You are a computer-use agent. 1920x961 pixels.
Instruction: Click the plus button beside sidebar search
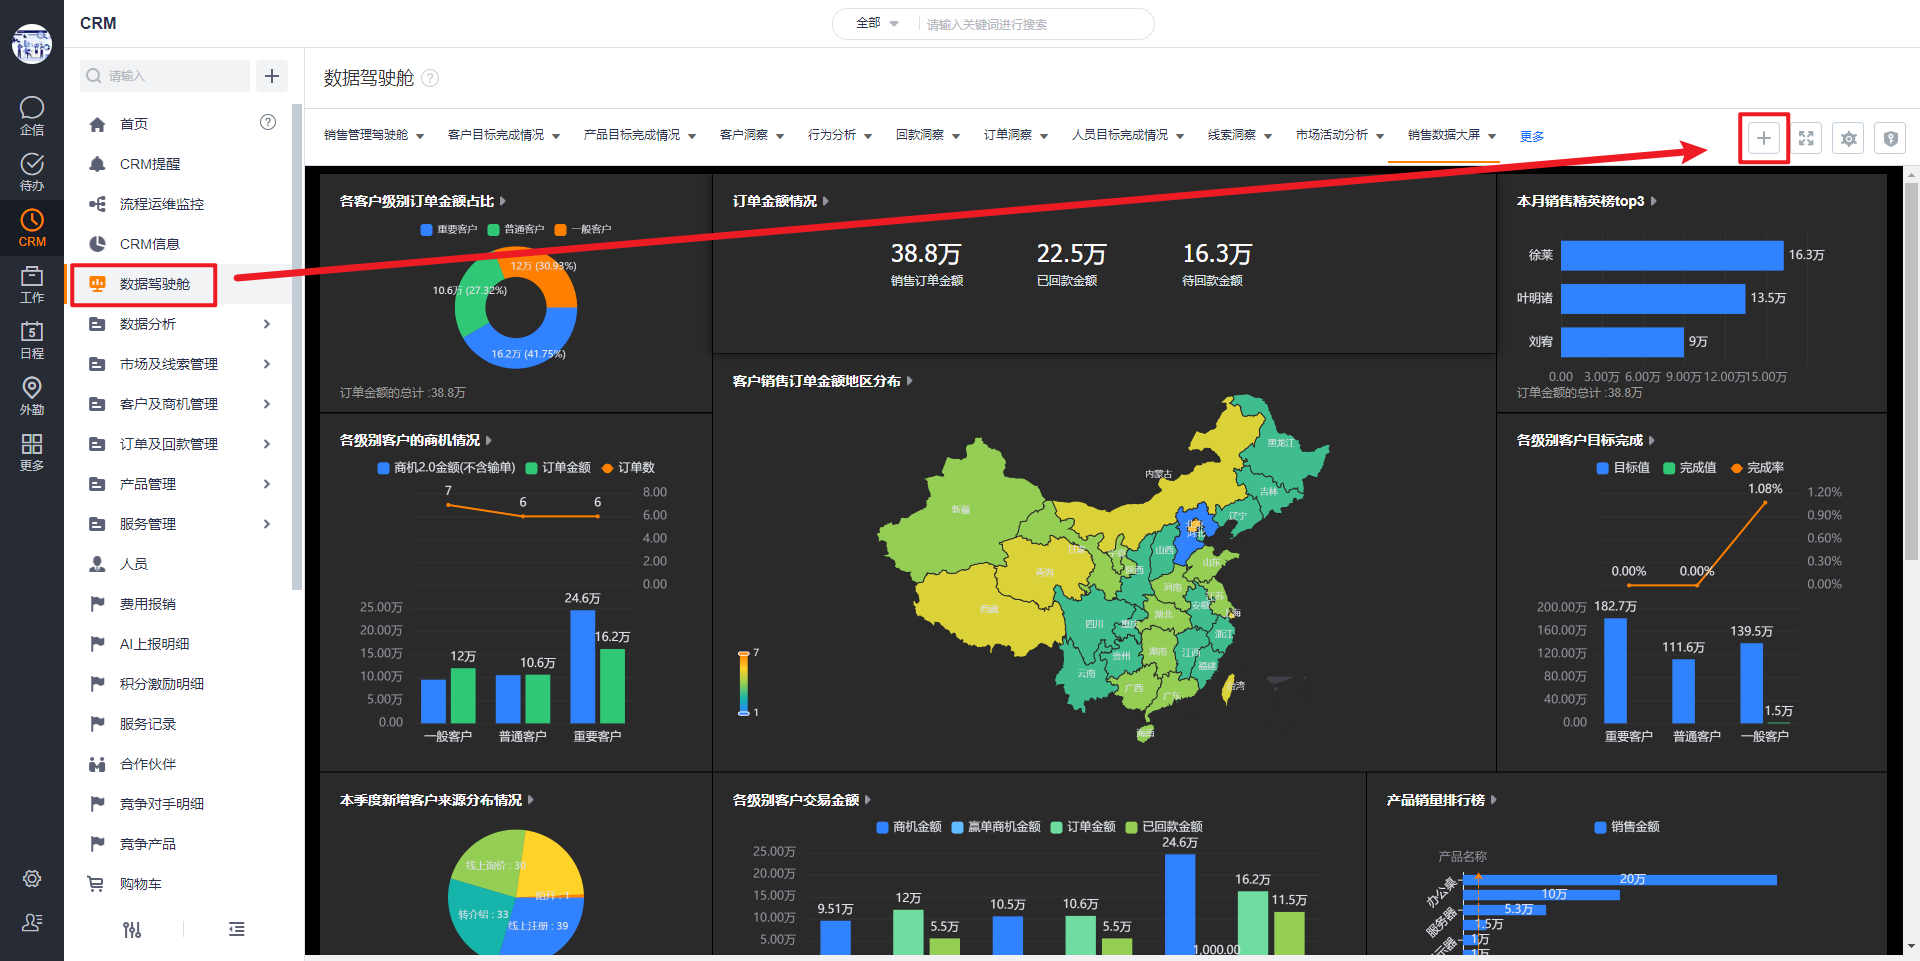click(x=272, y=76)
